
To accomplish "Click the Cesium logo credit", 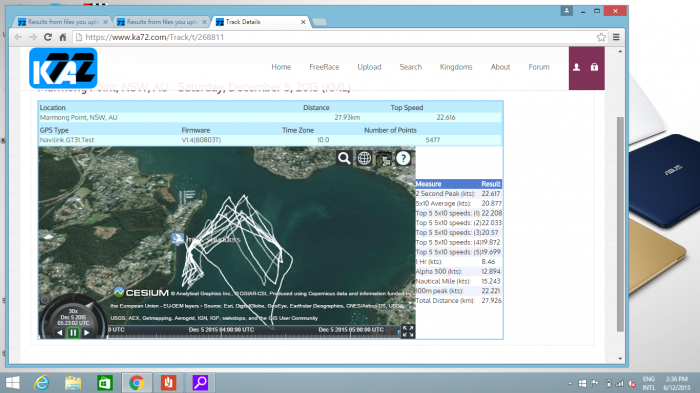I will click(141, 293).
